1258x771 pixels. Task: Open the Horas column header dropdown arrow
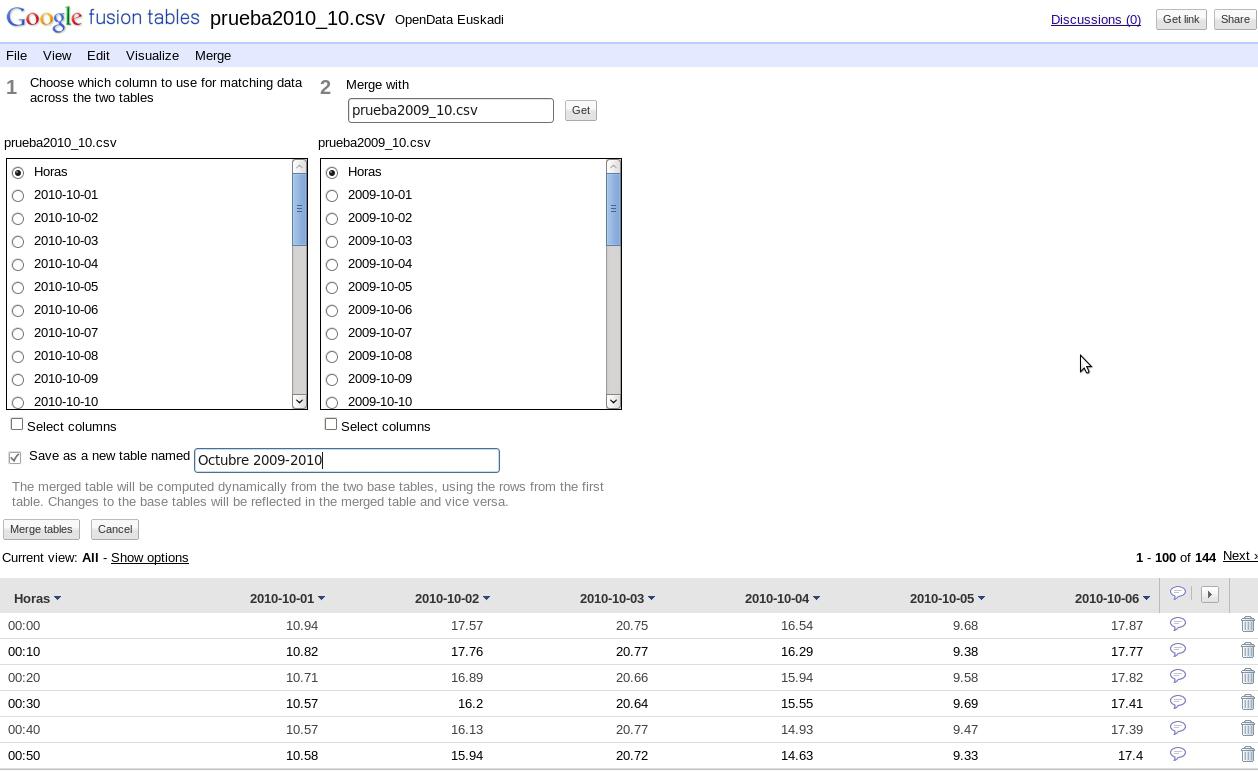pos(57,599)
